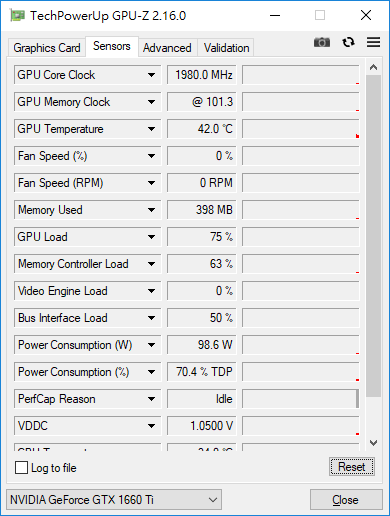
Task: Click the GPU Load history graph
Action: coord(301,237)
